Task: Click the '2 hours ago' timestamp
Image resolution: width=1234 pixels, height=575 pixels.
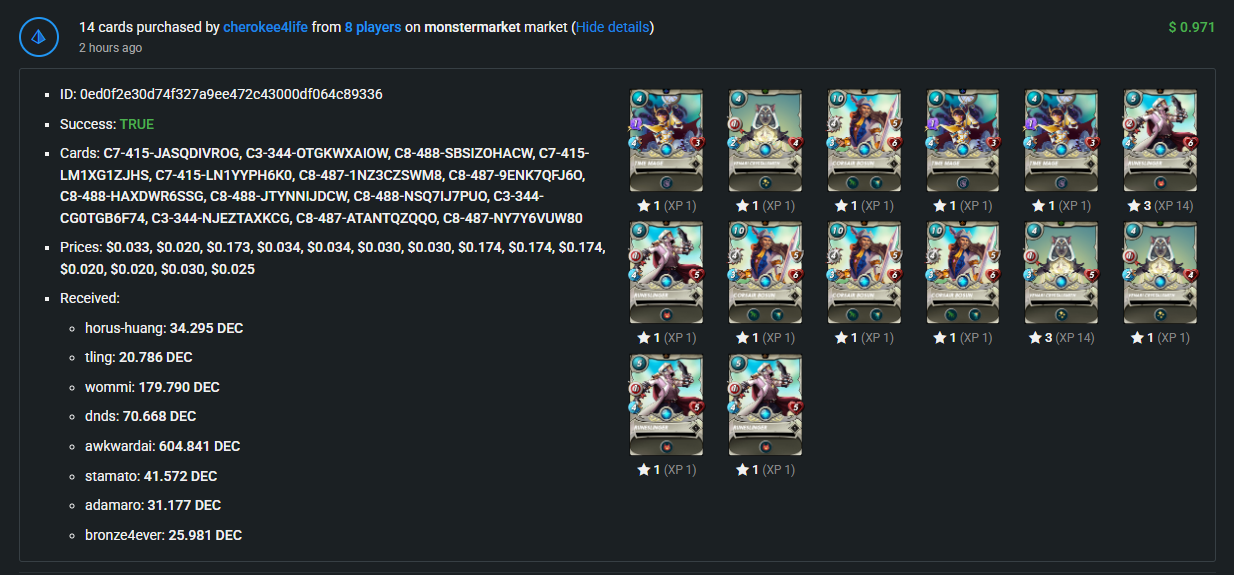Action: [110, 48]
